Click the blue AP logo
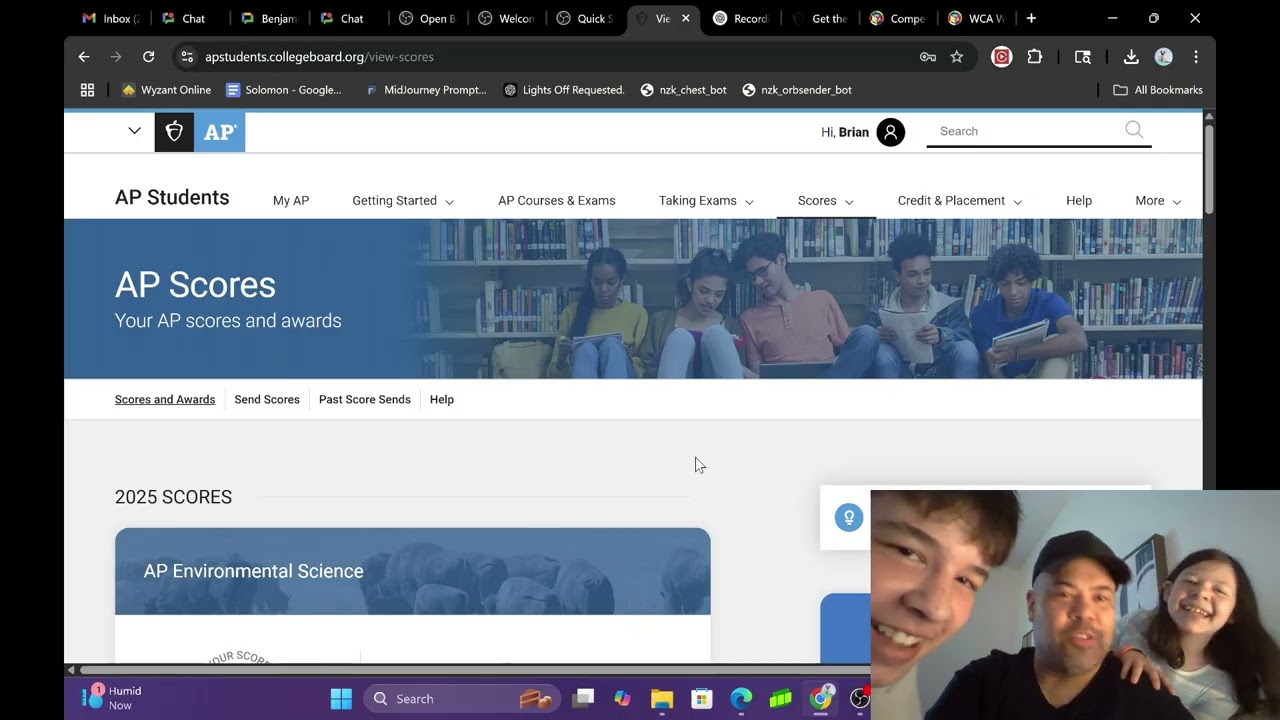This screenshot has width=1280, height=720. tap(219, 132)
